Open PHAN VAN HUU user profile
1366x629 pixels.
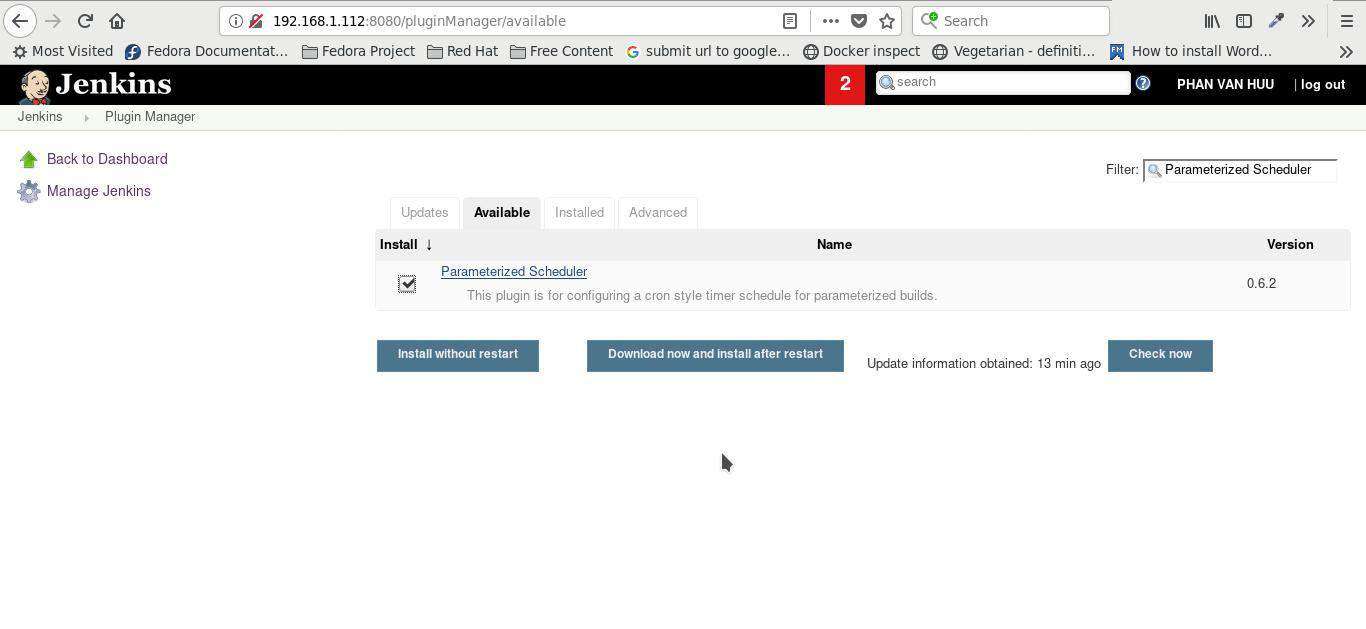1225,84
